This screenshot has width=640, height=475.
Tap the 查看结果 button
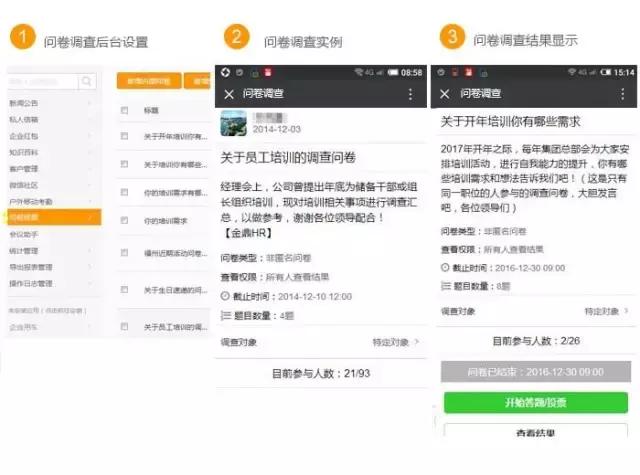click(x=536, y=431)
